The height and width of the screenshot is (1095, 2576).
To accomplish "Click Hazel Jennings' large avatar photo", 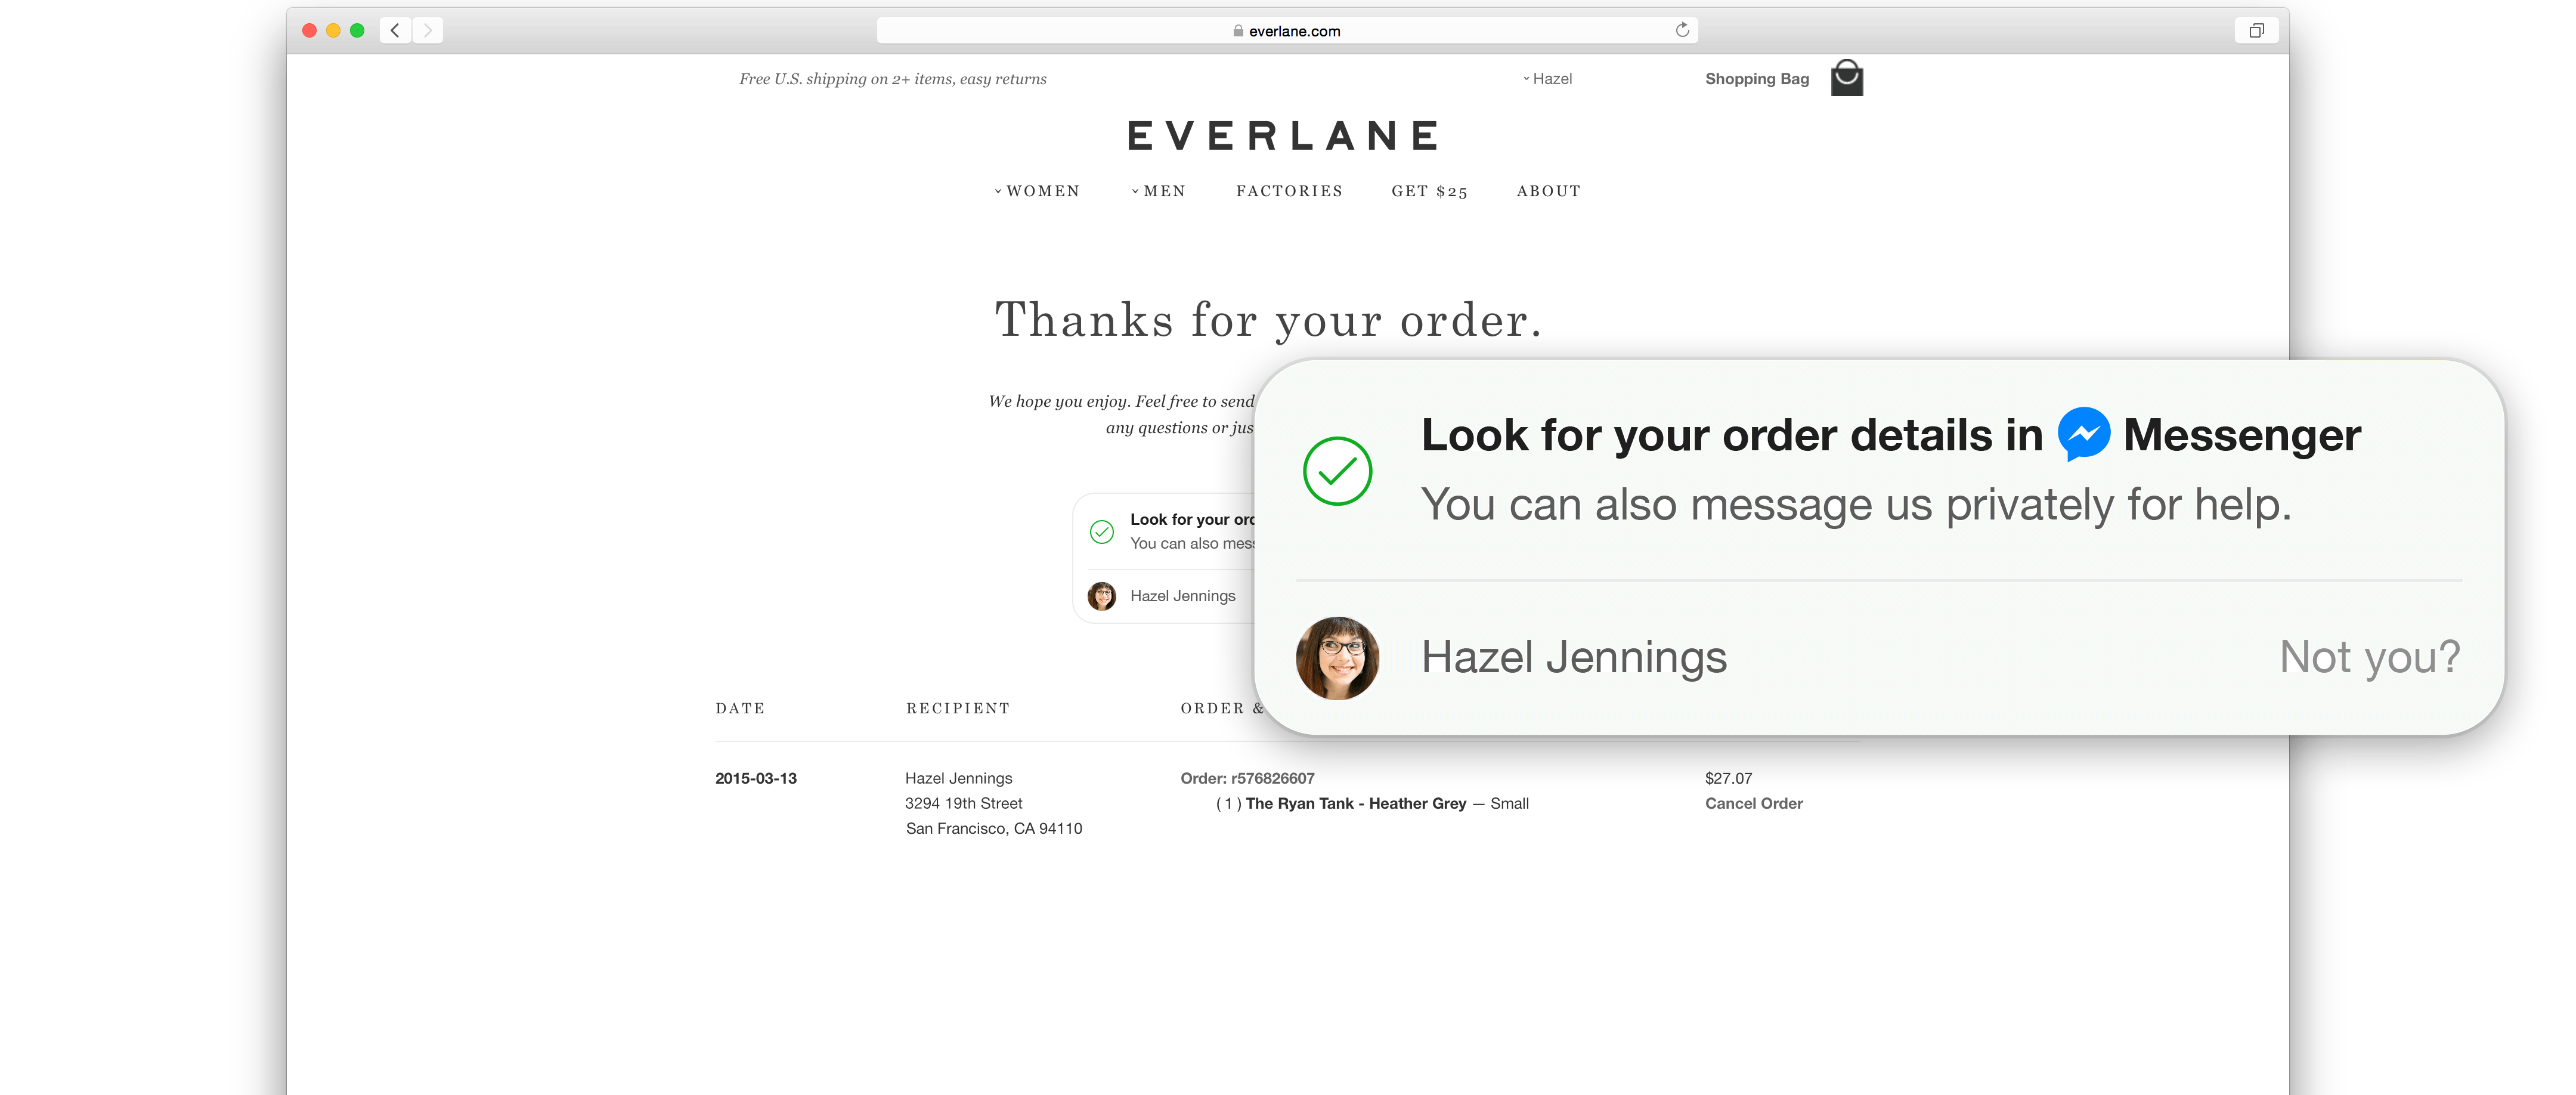I will (x=1337, y=658).
